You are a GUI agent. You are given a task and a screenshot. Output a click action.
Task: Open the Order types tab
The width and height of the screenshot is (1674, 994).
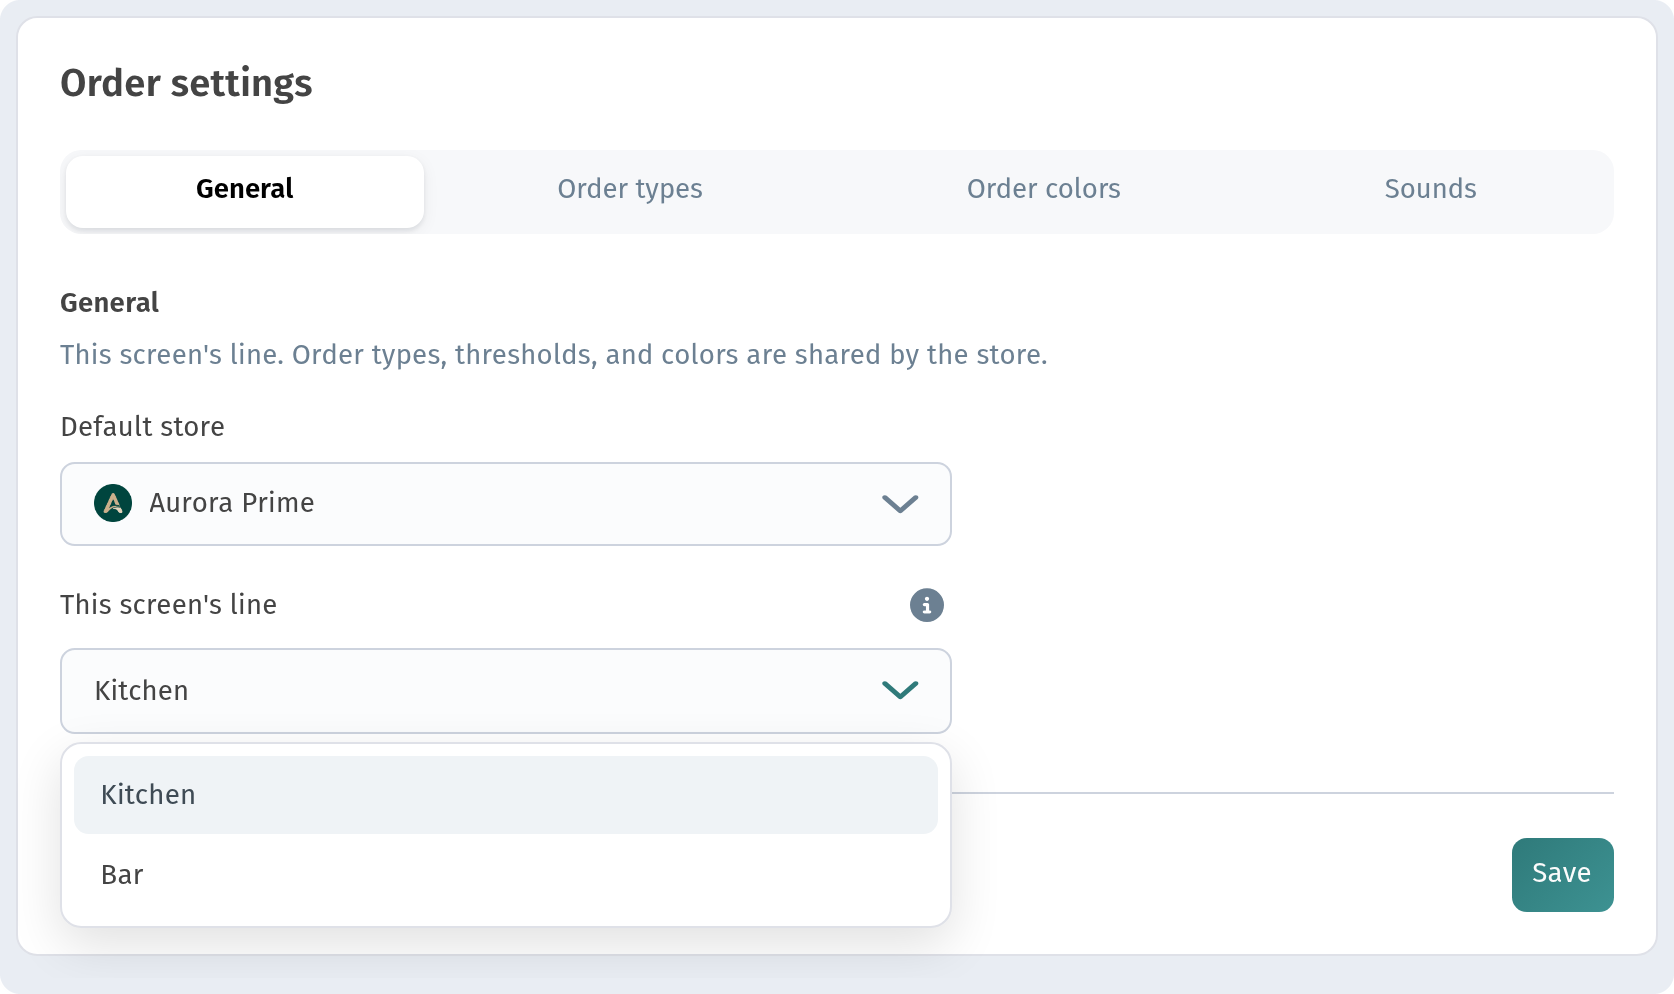click(x=630, y=189)
